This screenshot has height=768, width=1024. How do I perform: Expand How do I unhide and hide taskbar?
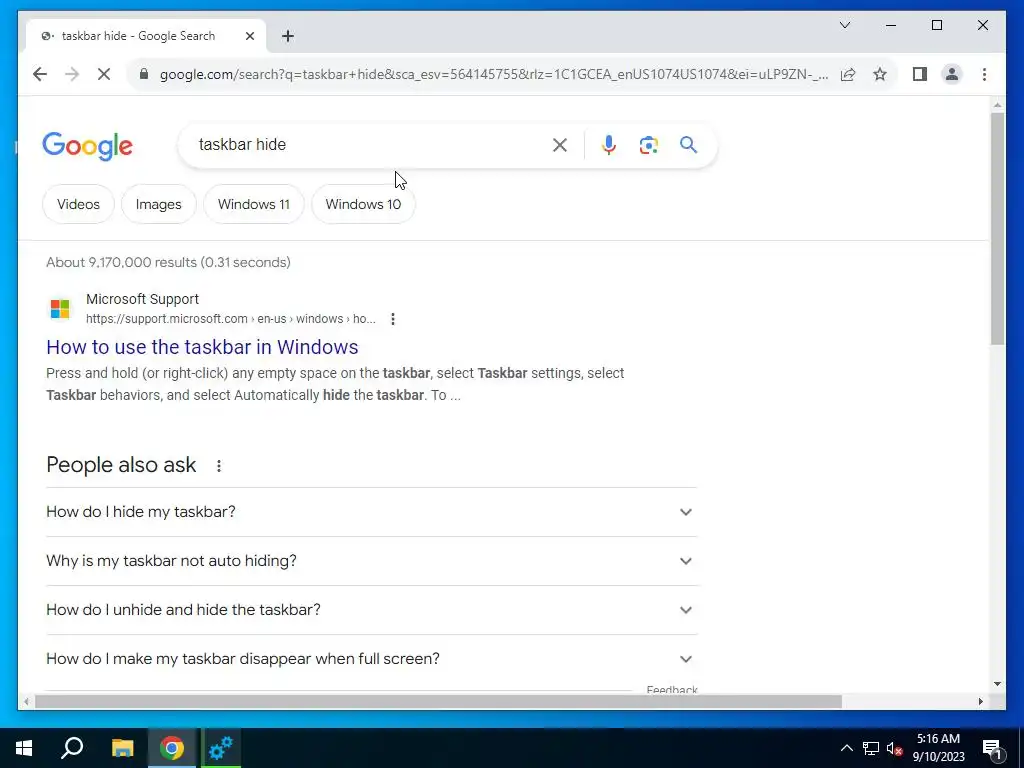pos(372,610)
